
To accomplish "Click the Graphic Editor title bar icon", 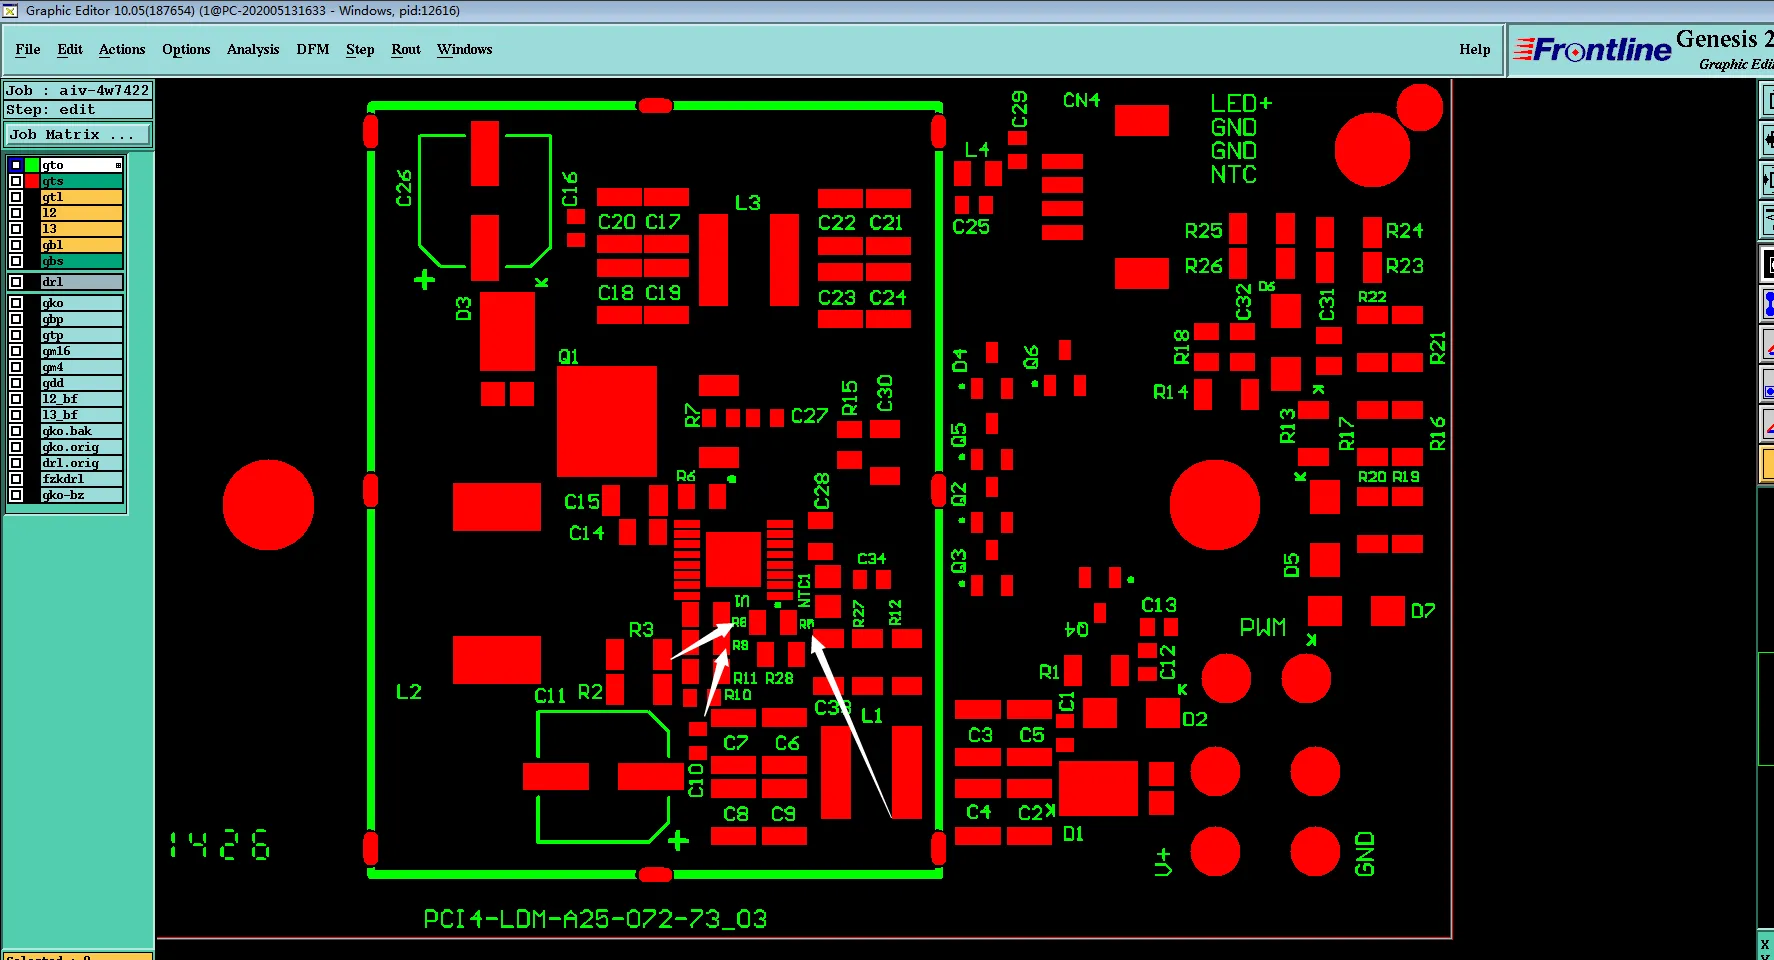I will (10, 10).
